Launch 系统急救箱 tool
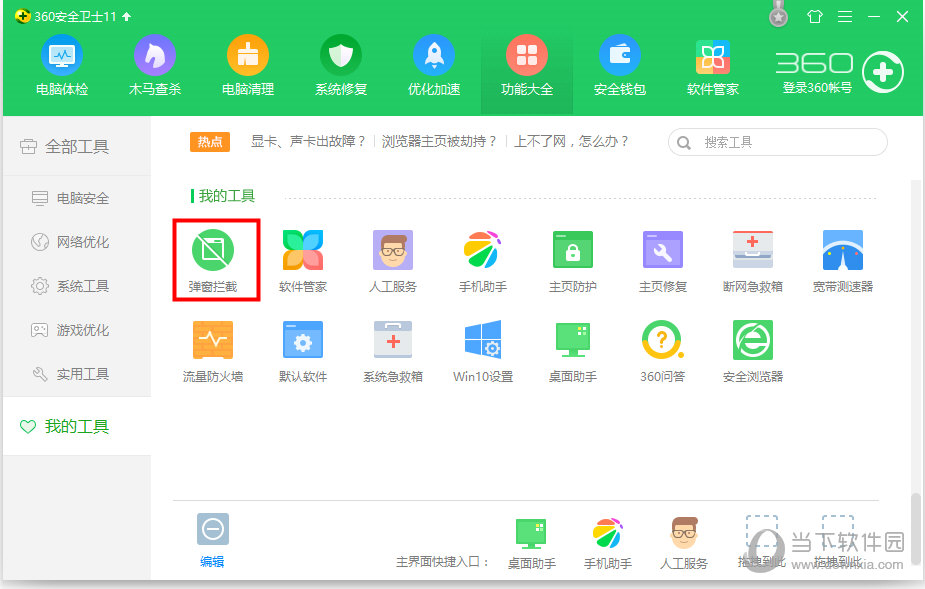The image size is (925, 589). coord(393,351)
